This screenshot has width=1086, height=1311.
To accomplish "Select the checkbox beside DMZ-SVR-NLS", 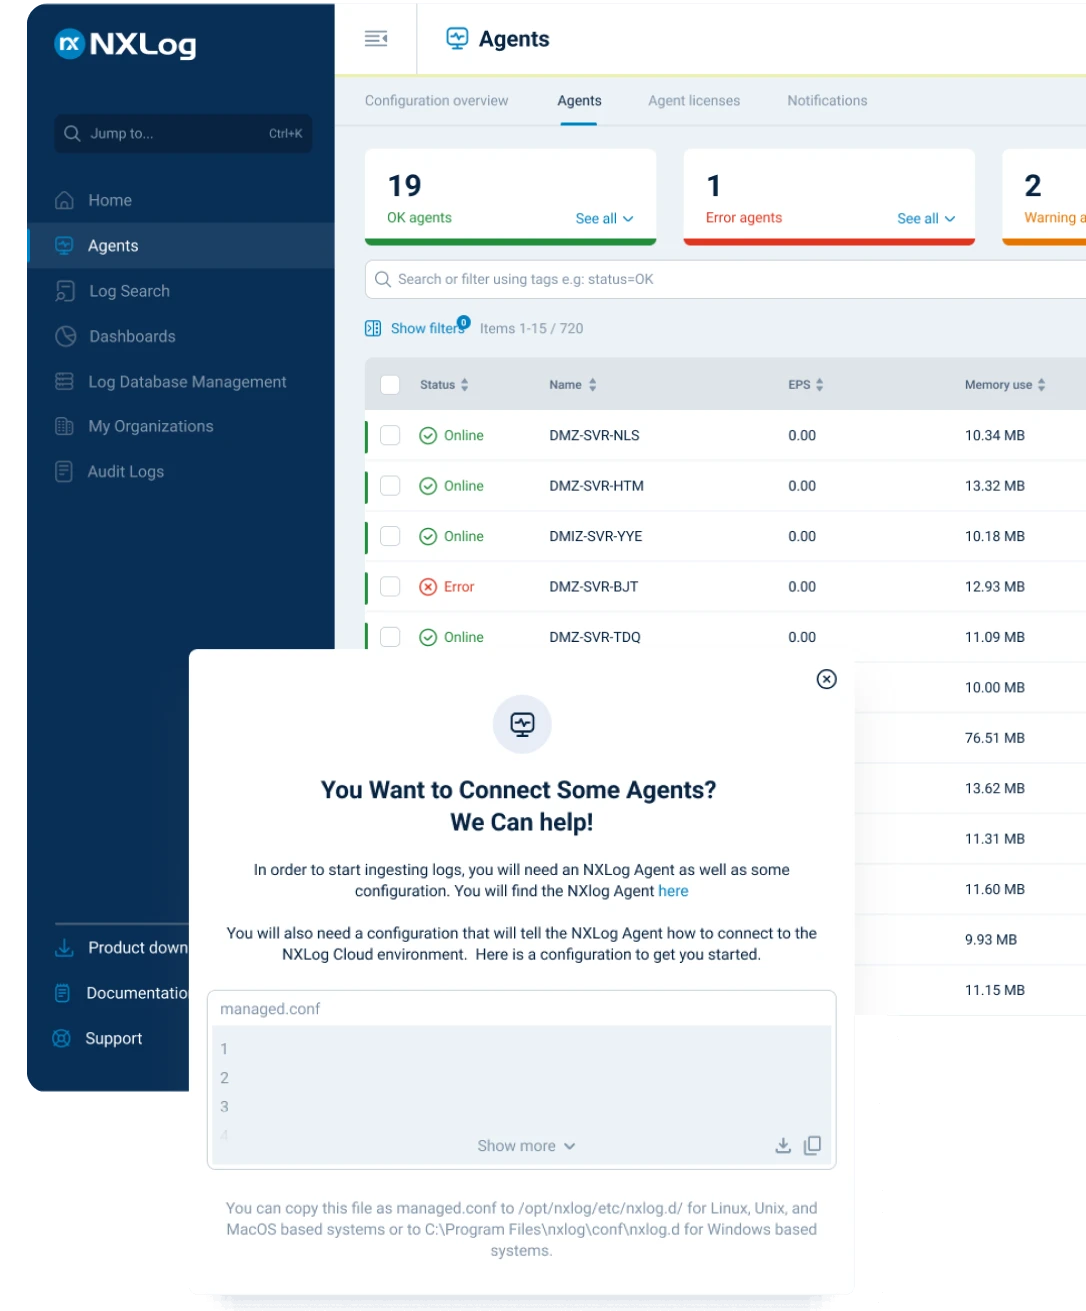I will click(390, 436).
